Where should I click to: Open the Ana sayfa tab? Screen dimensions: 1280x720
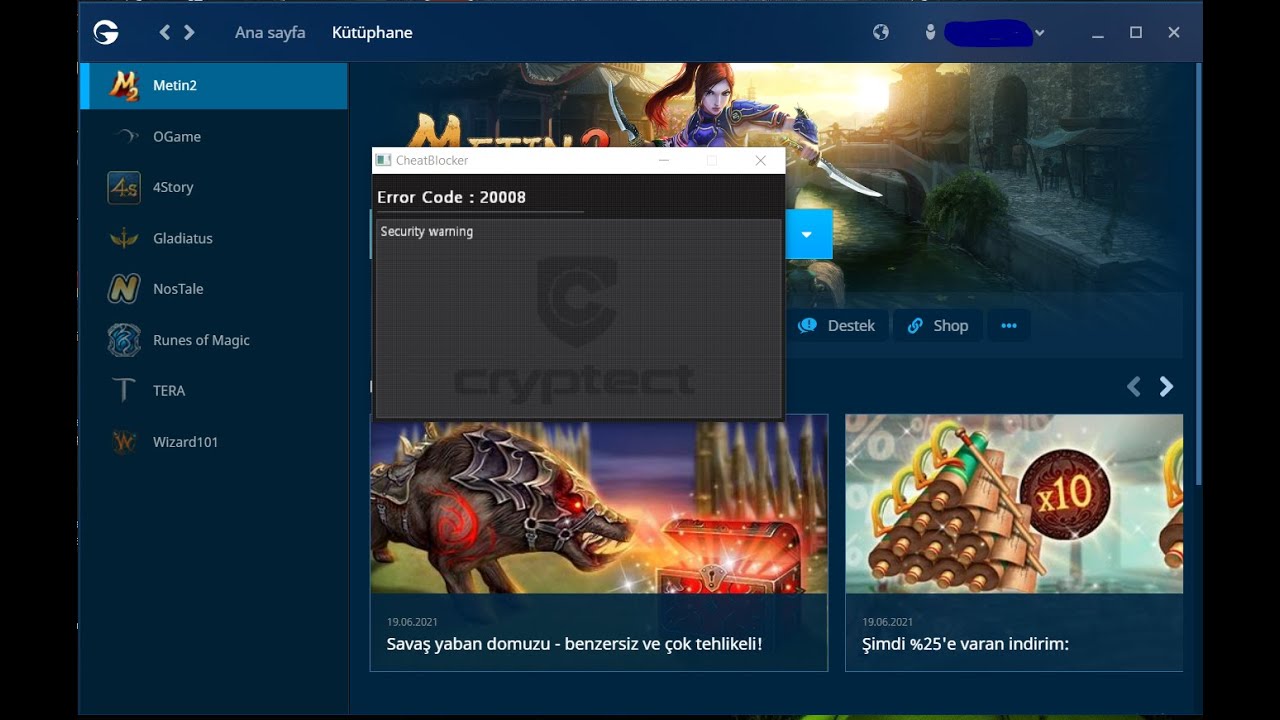270,33
